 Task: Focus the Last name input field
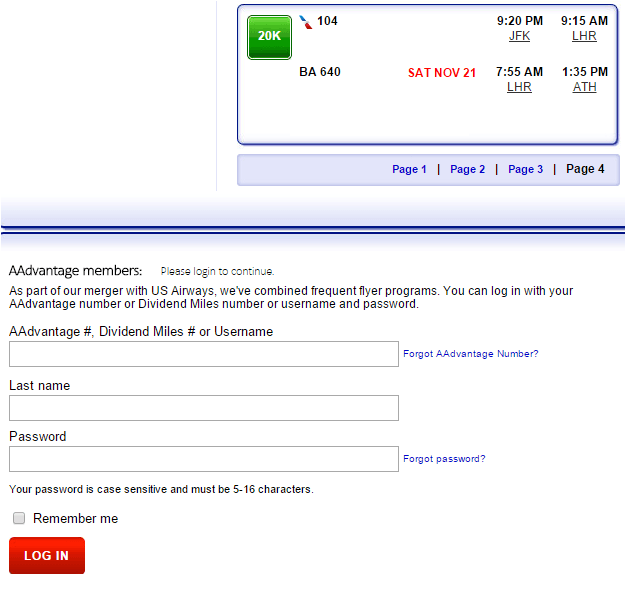204,408
